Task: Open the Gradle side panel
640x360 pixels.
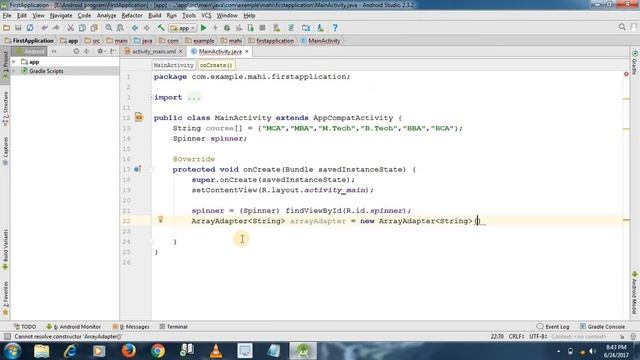Action: tap(635, 62)
